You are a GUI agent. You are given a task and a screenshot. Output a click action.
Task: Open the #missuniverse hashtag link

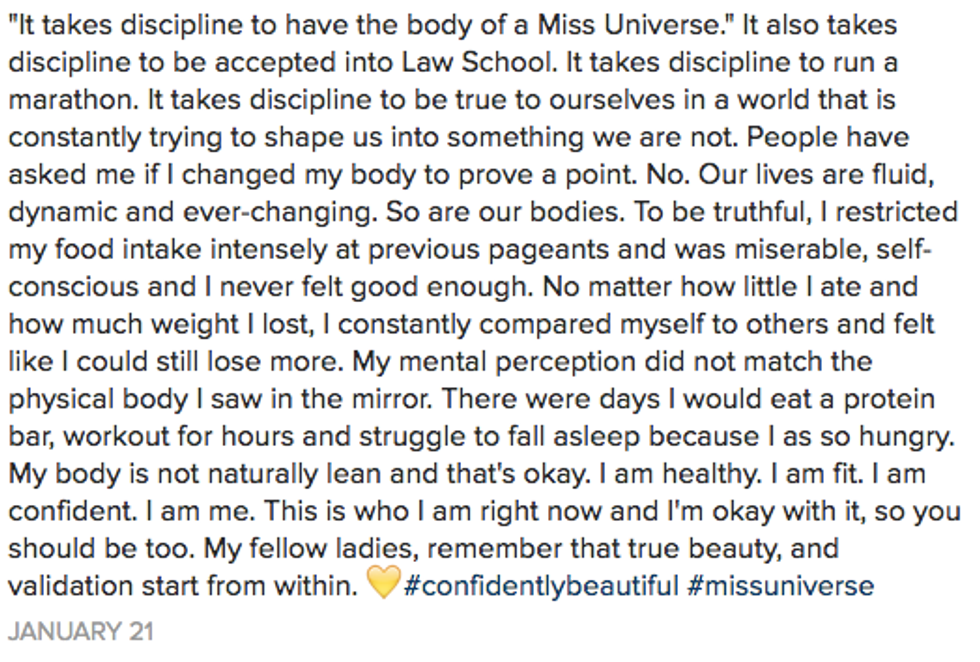(x=780, y=585)
